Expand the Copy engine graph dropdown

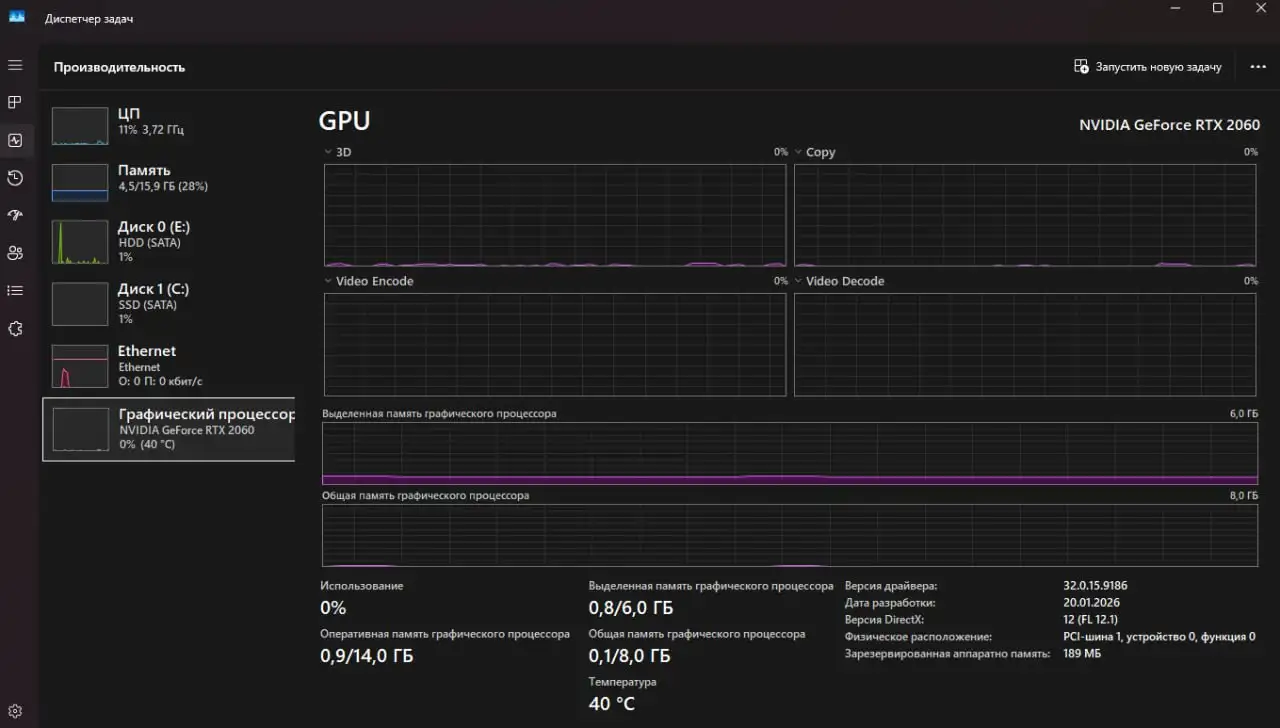[x=799, y=152]
